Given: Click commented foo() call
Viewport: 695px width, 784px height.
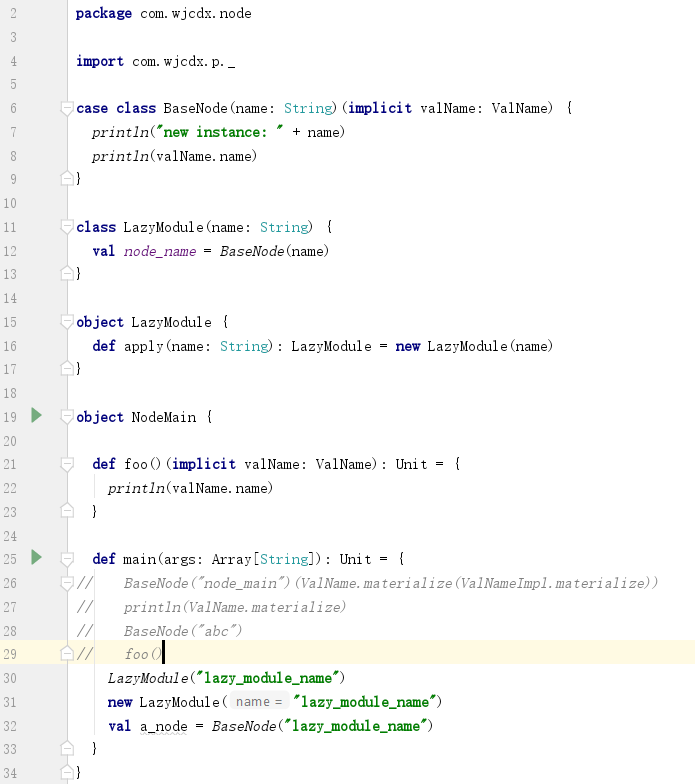Looking at the screenshot, I should click(143, 654).
